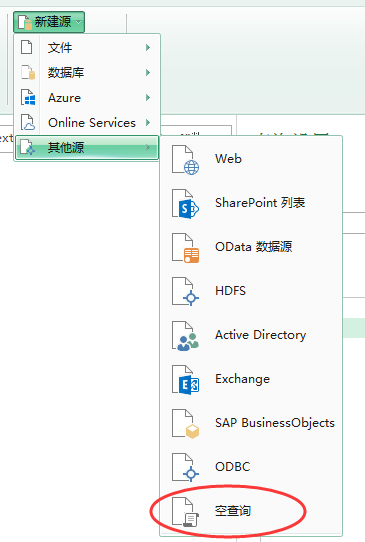Click the Exchange logo icon

186,380
